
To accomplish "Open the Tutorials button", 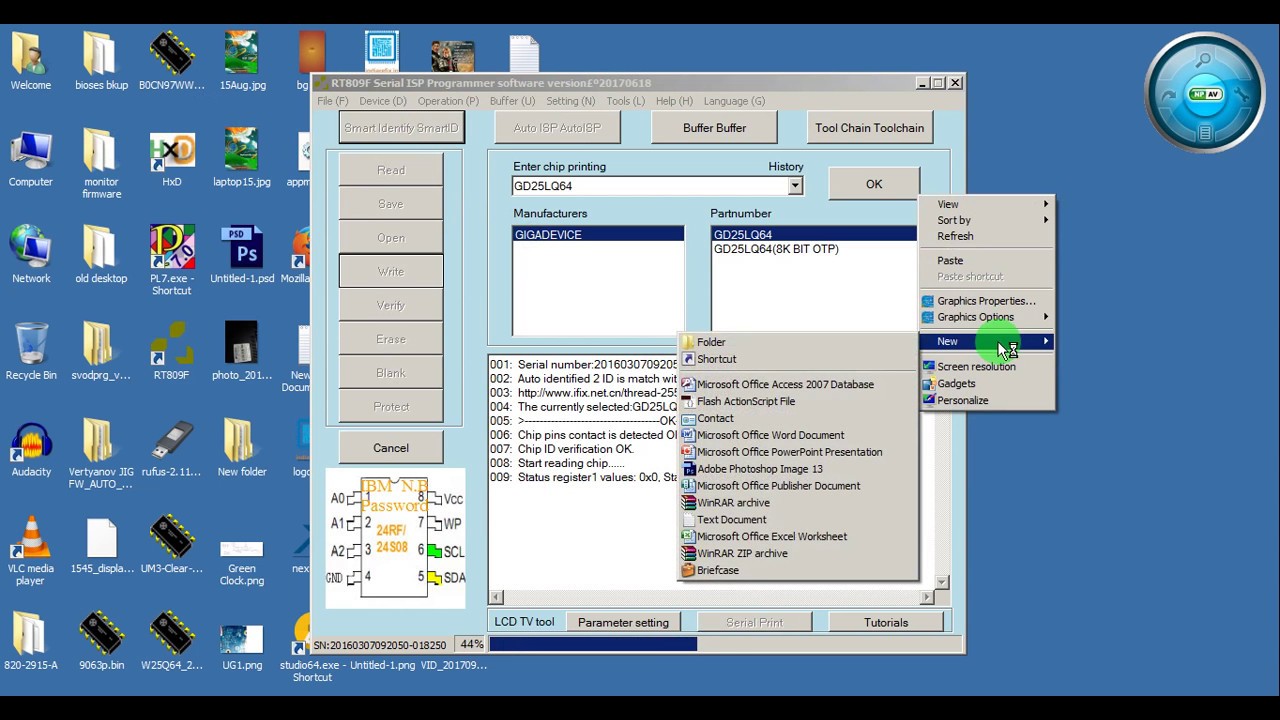I will (x=886, y=622).
